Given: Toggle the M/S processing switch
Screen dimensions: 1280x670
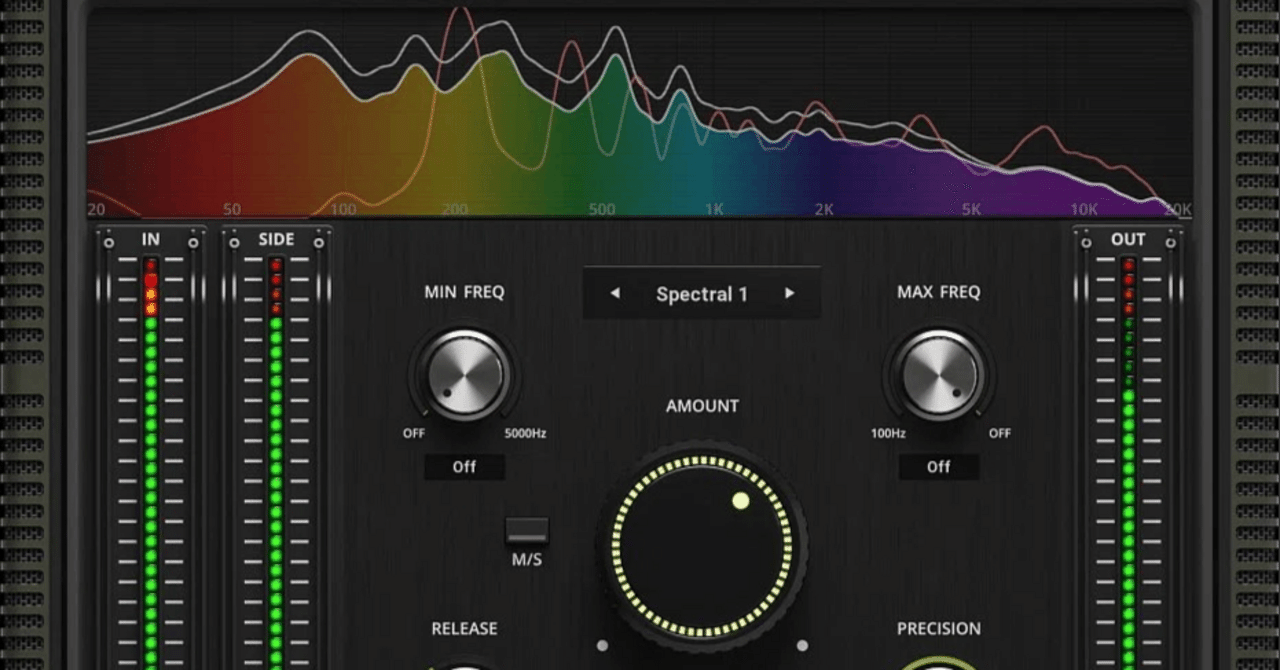Looking at the screenshot, I should pyautogui.click(x=527, y=531).
